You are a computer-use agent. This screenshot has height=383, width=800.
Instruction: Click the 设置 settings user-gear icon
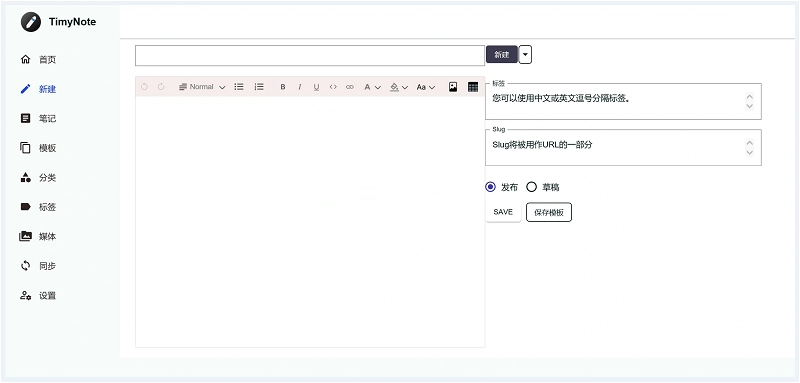click(26, 295)
